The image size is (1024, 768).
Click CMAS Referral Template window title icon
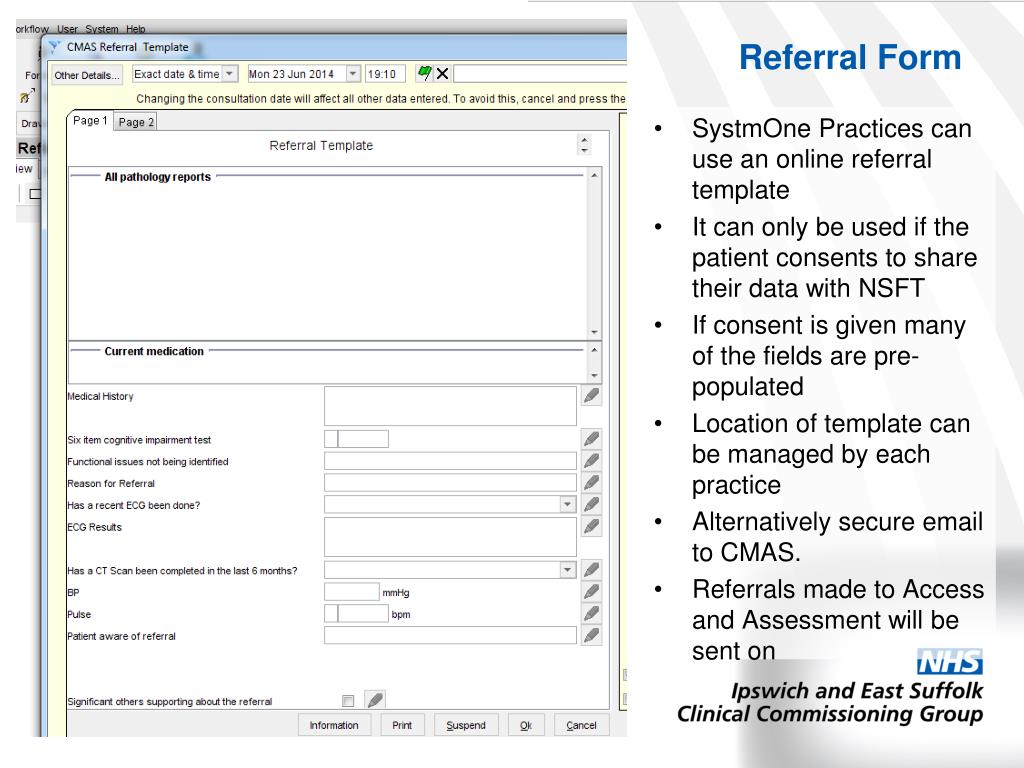tap(56, 47)
